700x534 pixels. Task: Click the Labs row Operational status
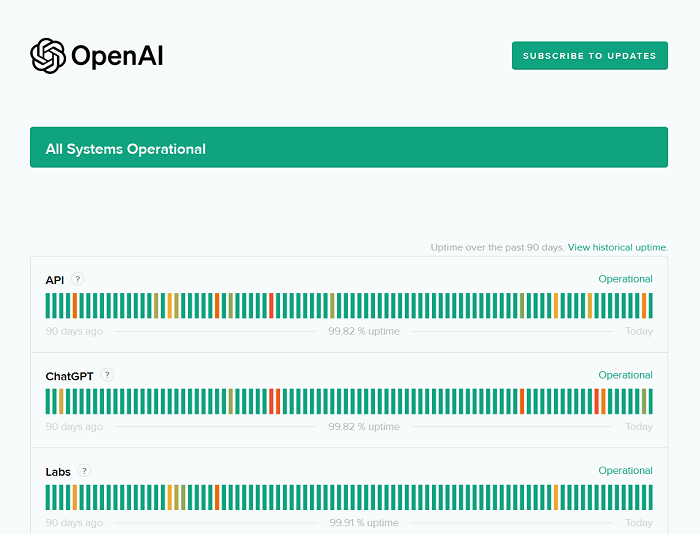(625, 471)
